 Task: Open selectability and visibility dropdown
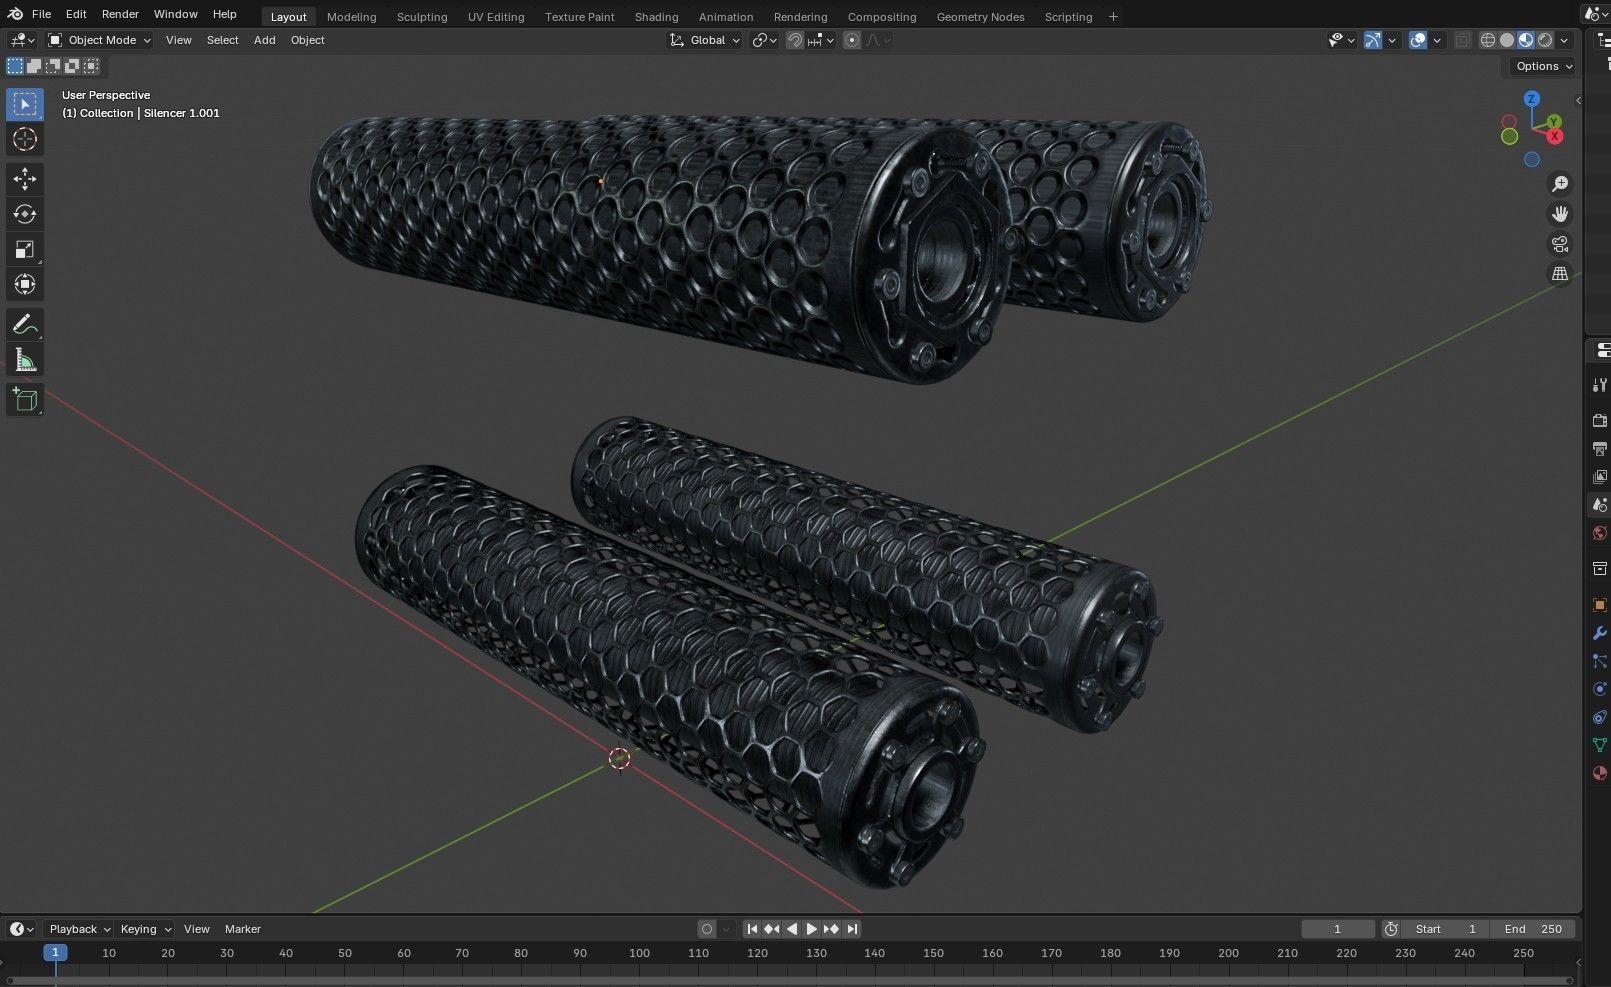tap(1341, 40)
